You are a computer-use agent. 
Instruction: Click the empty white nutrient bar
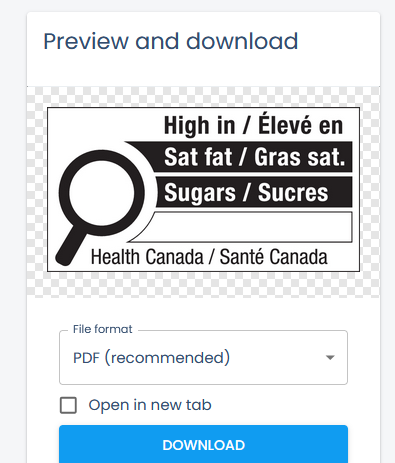pos(246,227)
